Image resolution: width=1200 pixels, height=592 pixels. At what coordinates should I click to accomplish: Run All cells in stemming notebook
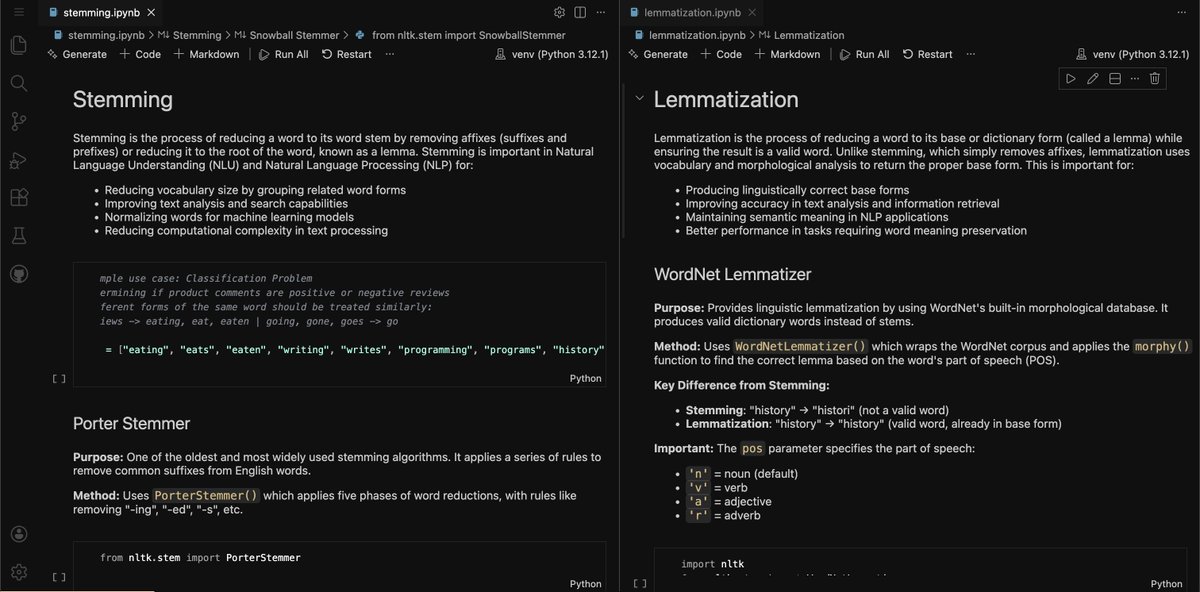coord(283,54)
